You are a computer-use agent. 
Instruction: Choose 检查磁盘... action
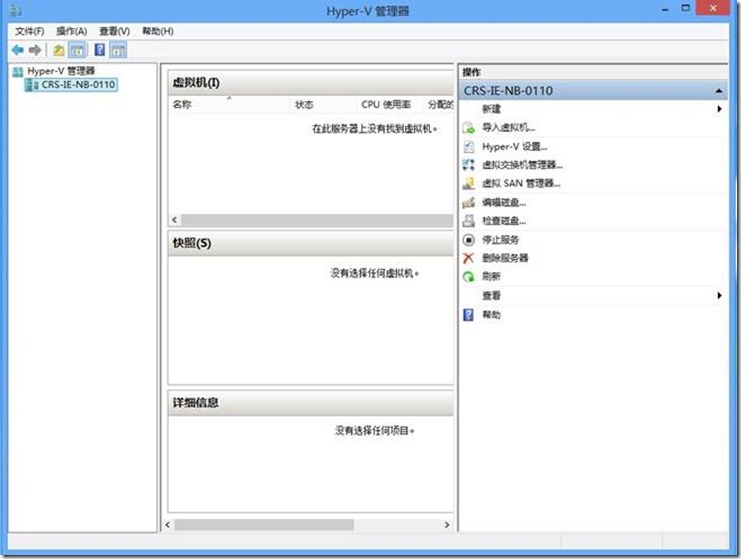tap(504, 221)
